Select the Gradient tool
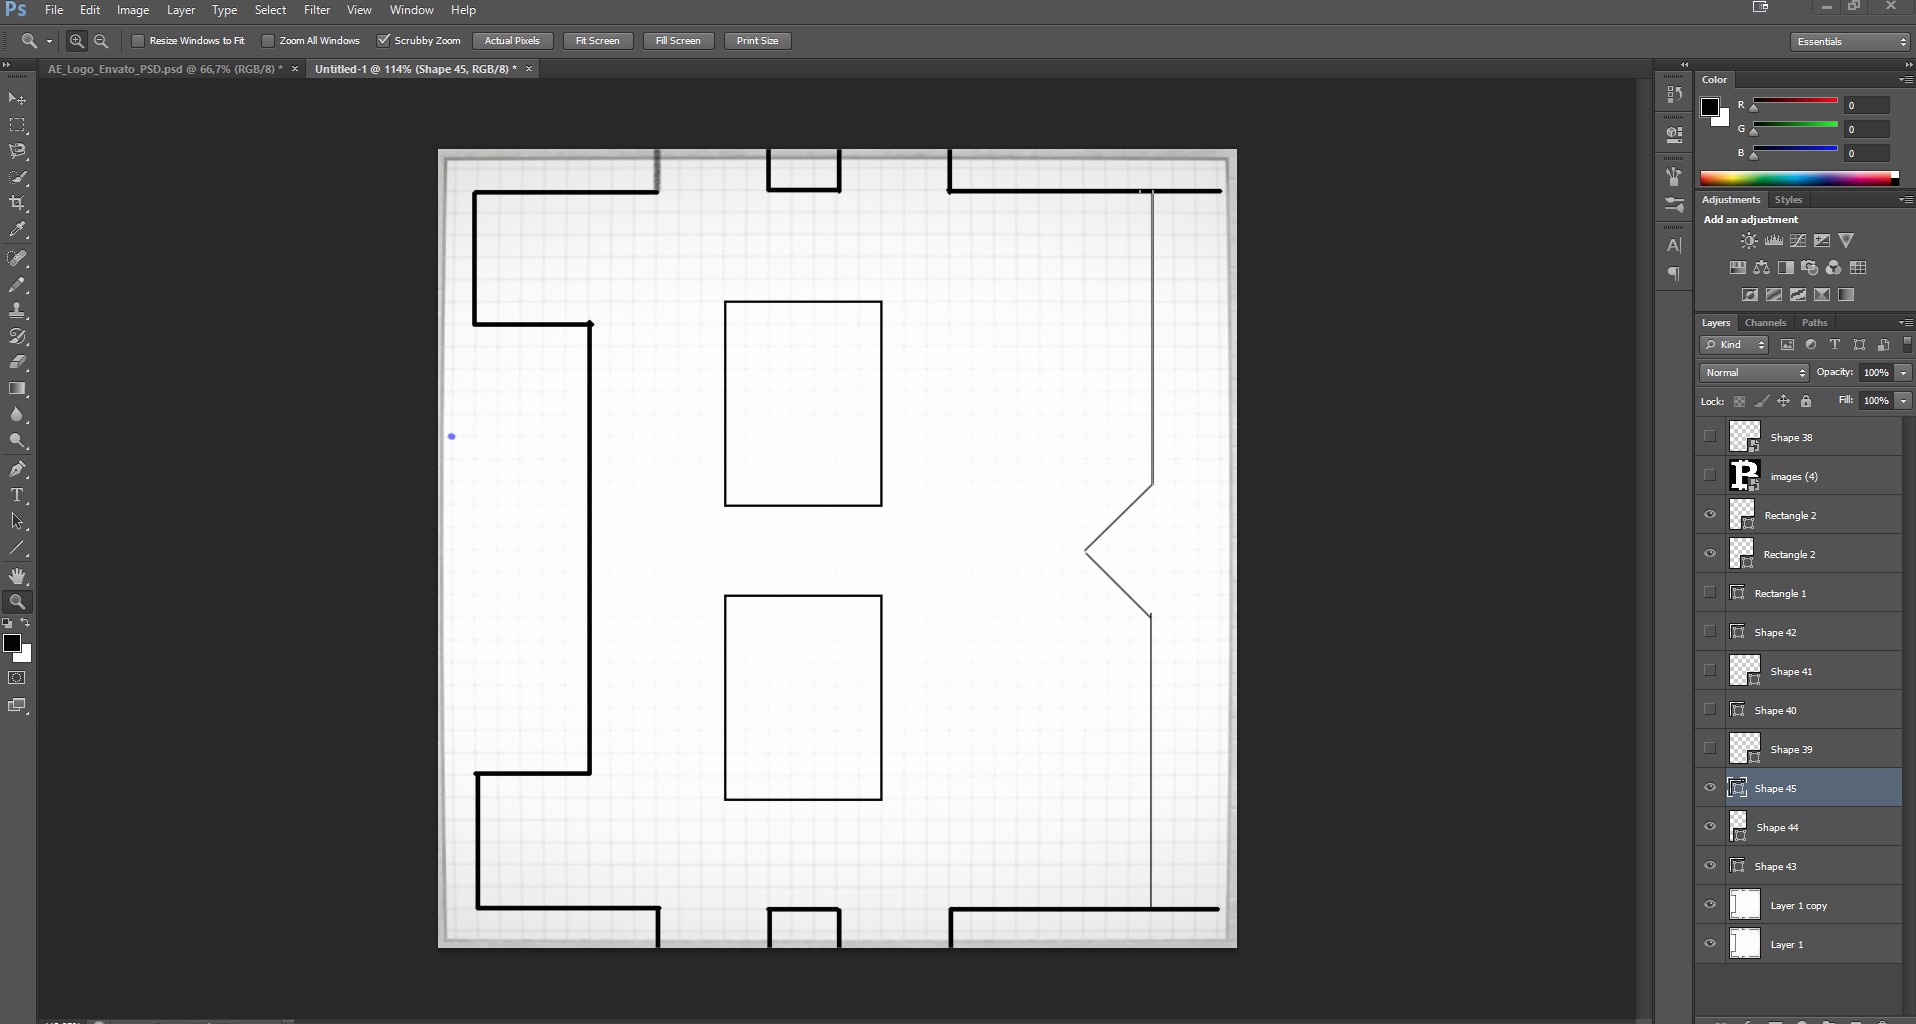1916x1024 pixels. tap(17, 388)
